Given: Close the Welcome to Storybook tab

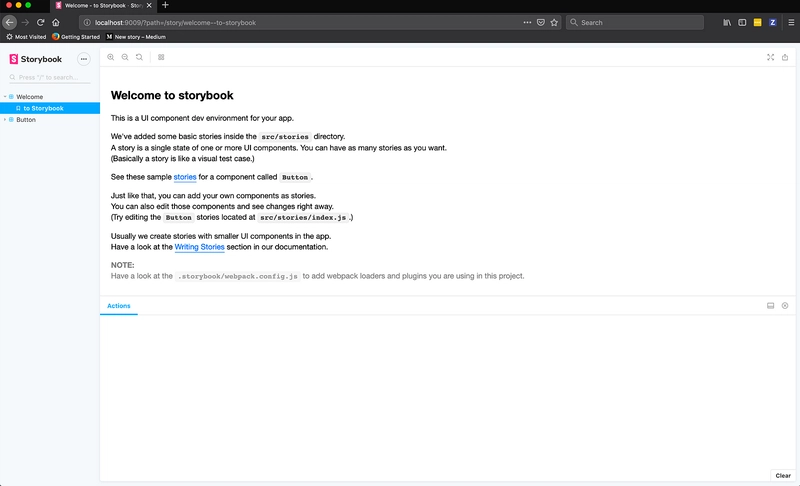Looking at the screenshot, I should [x=149, y=5].
